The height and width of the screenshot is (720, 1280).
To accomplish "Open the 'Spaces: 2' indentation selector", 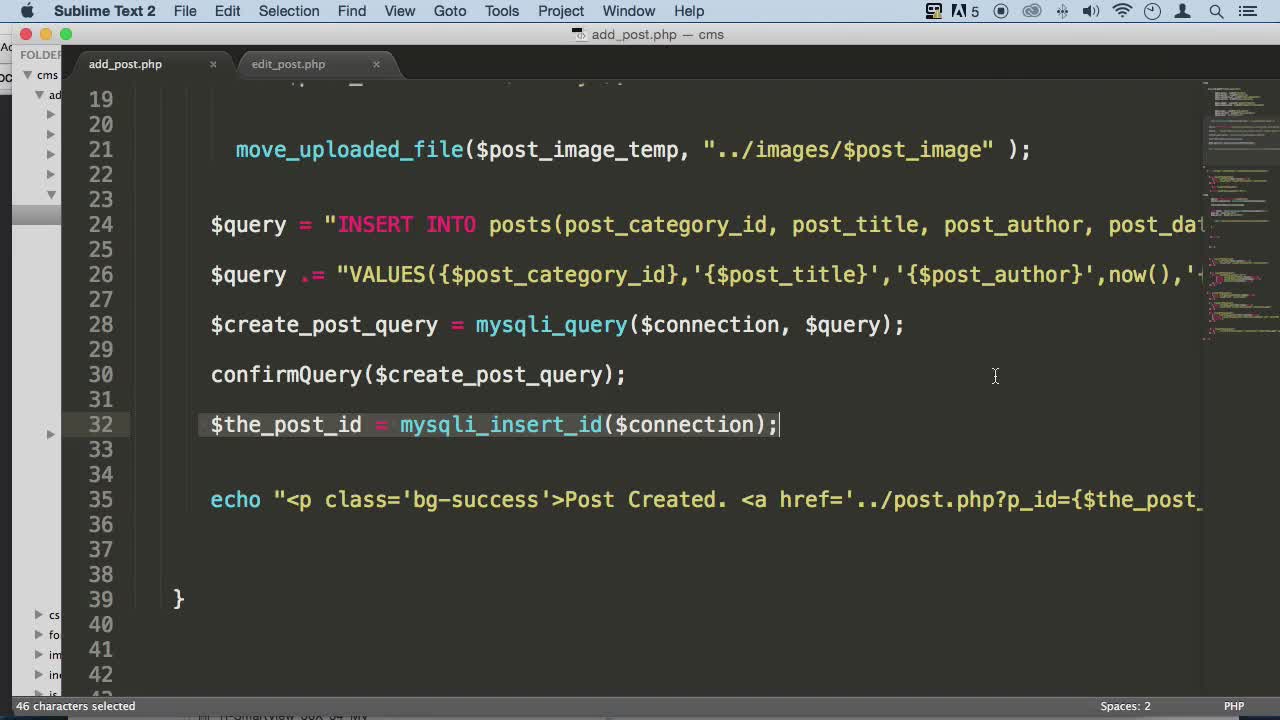I will click(x=1125, y=706).
